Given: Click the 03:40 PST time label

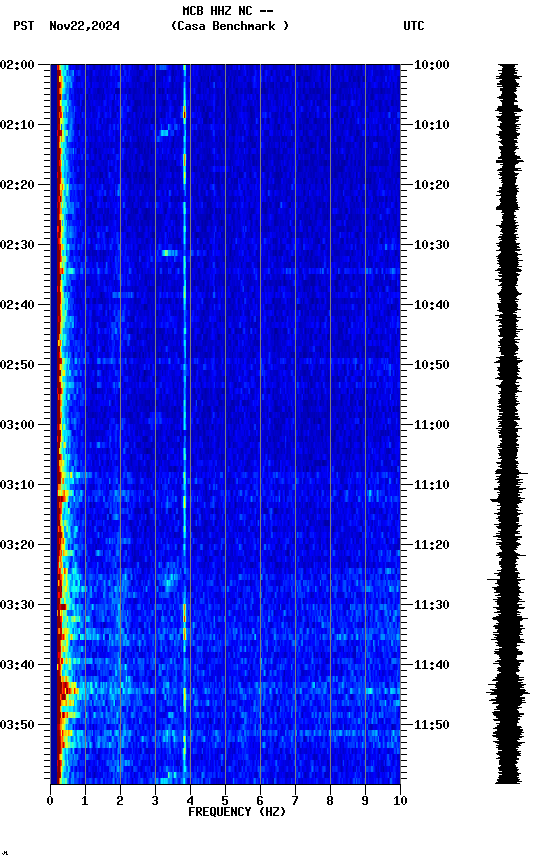Looking at the screenshot, I should point(17,665).
